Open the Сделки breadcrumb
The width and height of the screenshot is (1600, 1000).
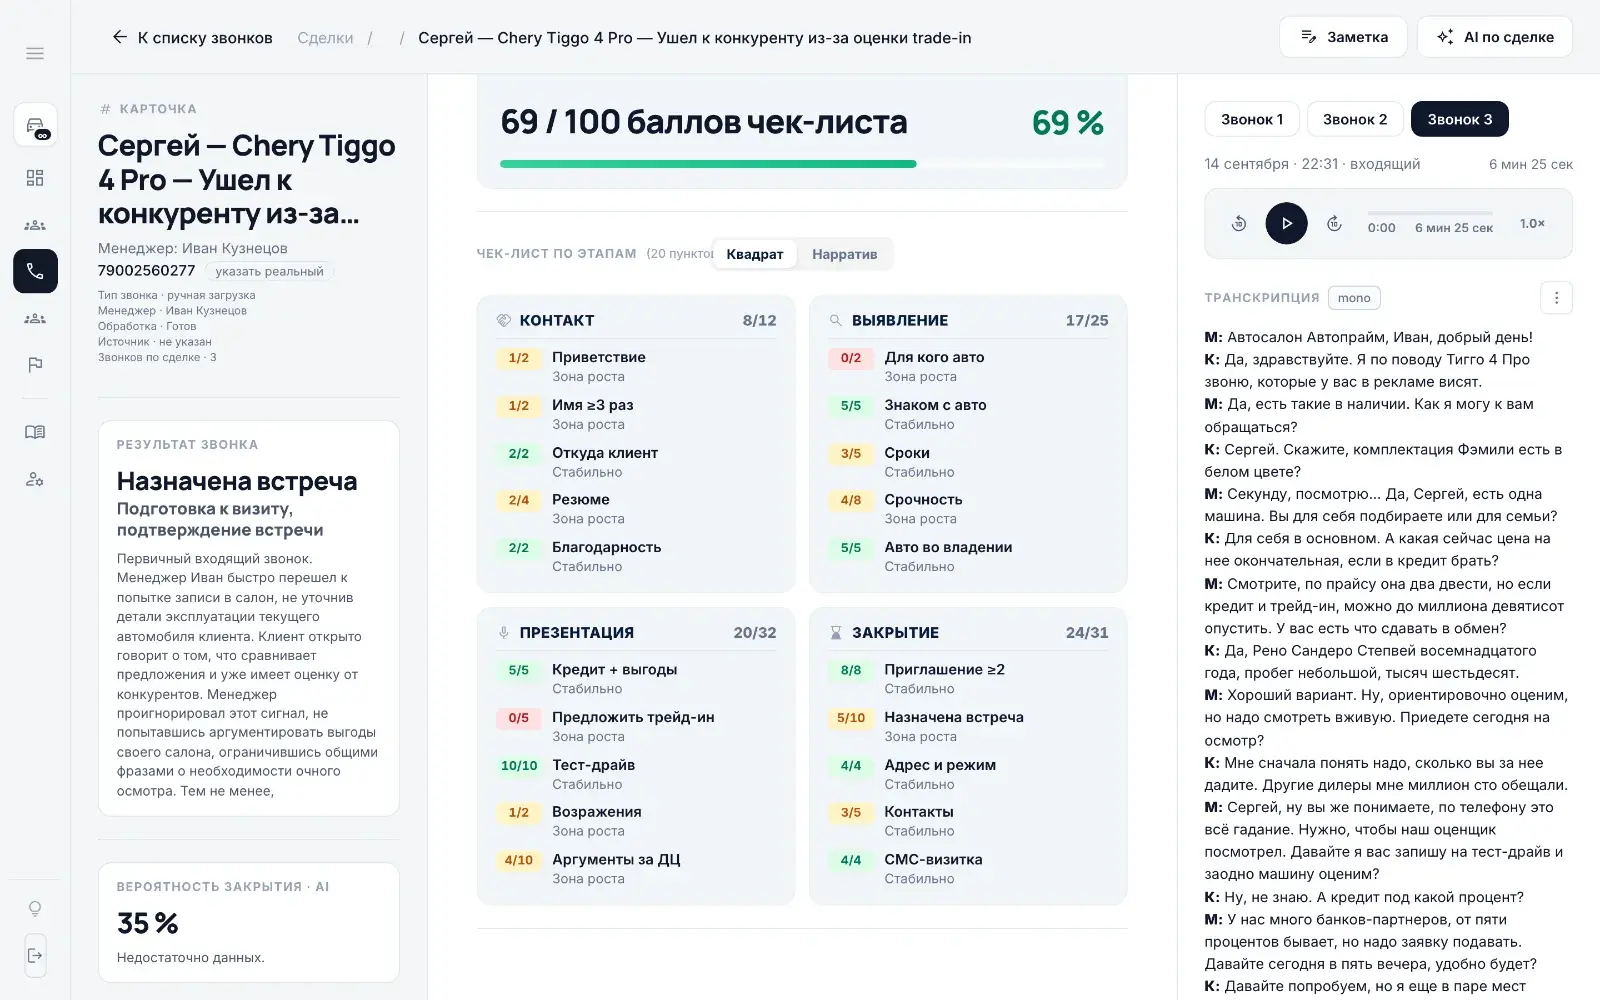tap(325, 37)
